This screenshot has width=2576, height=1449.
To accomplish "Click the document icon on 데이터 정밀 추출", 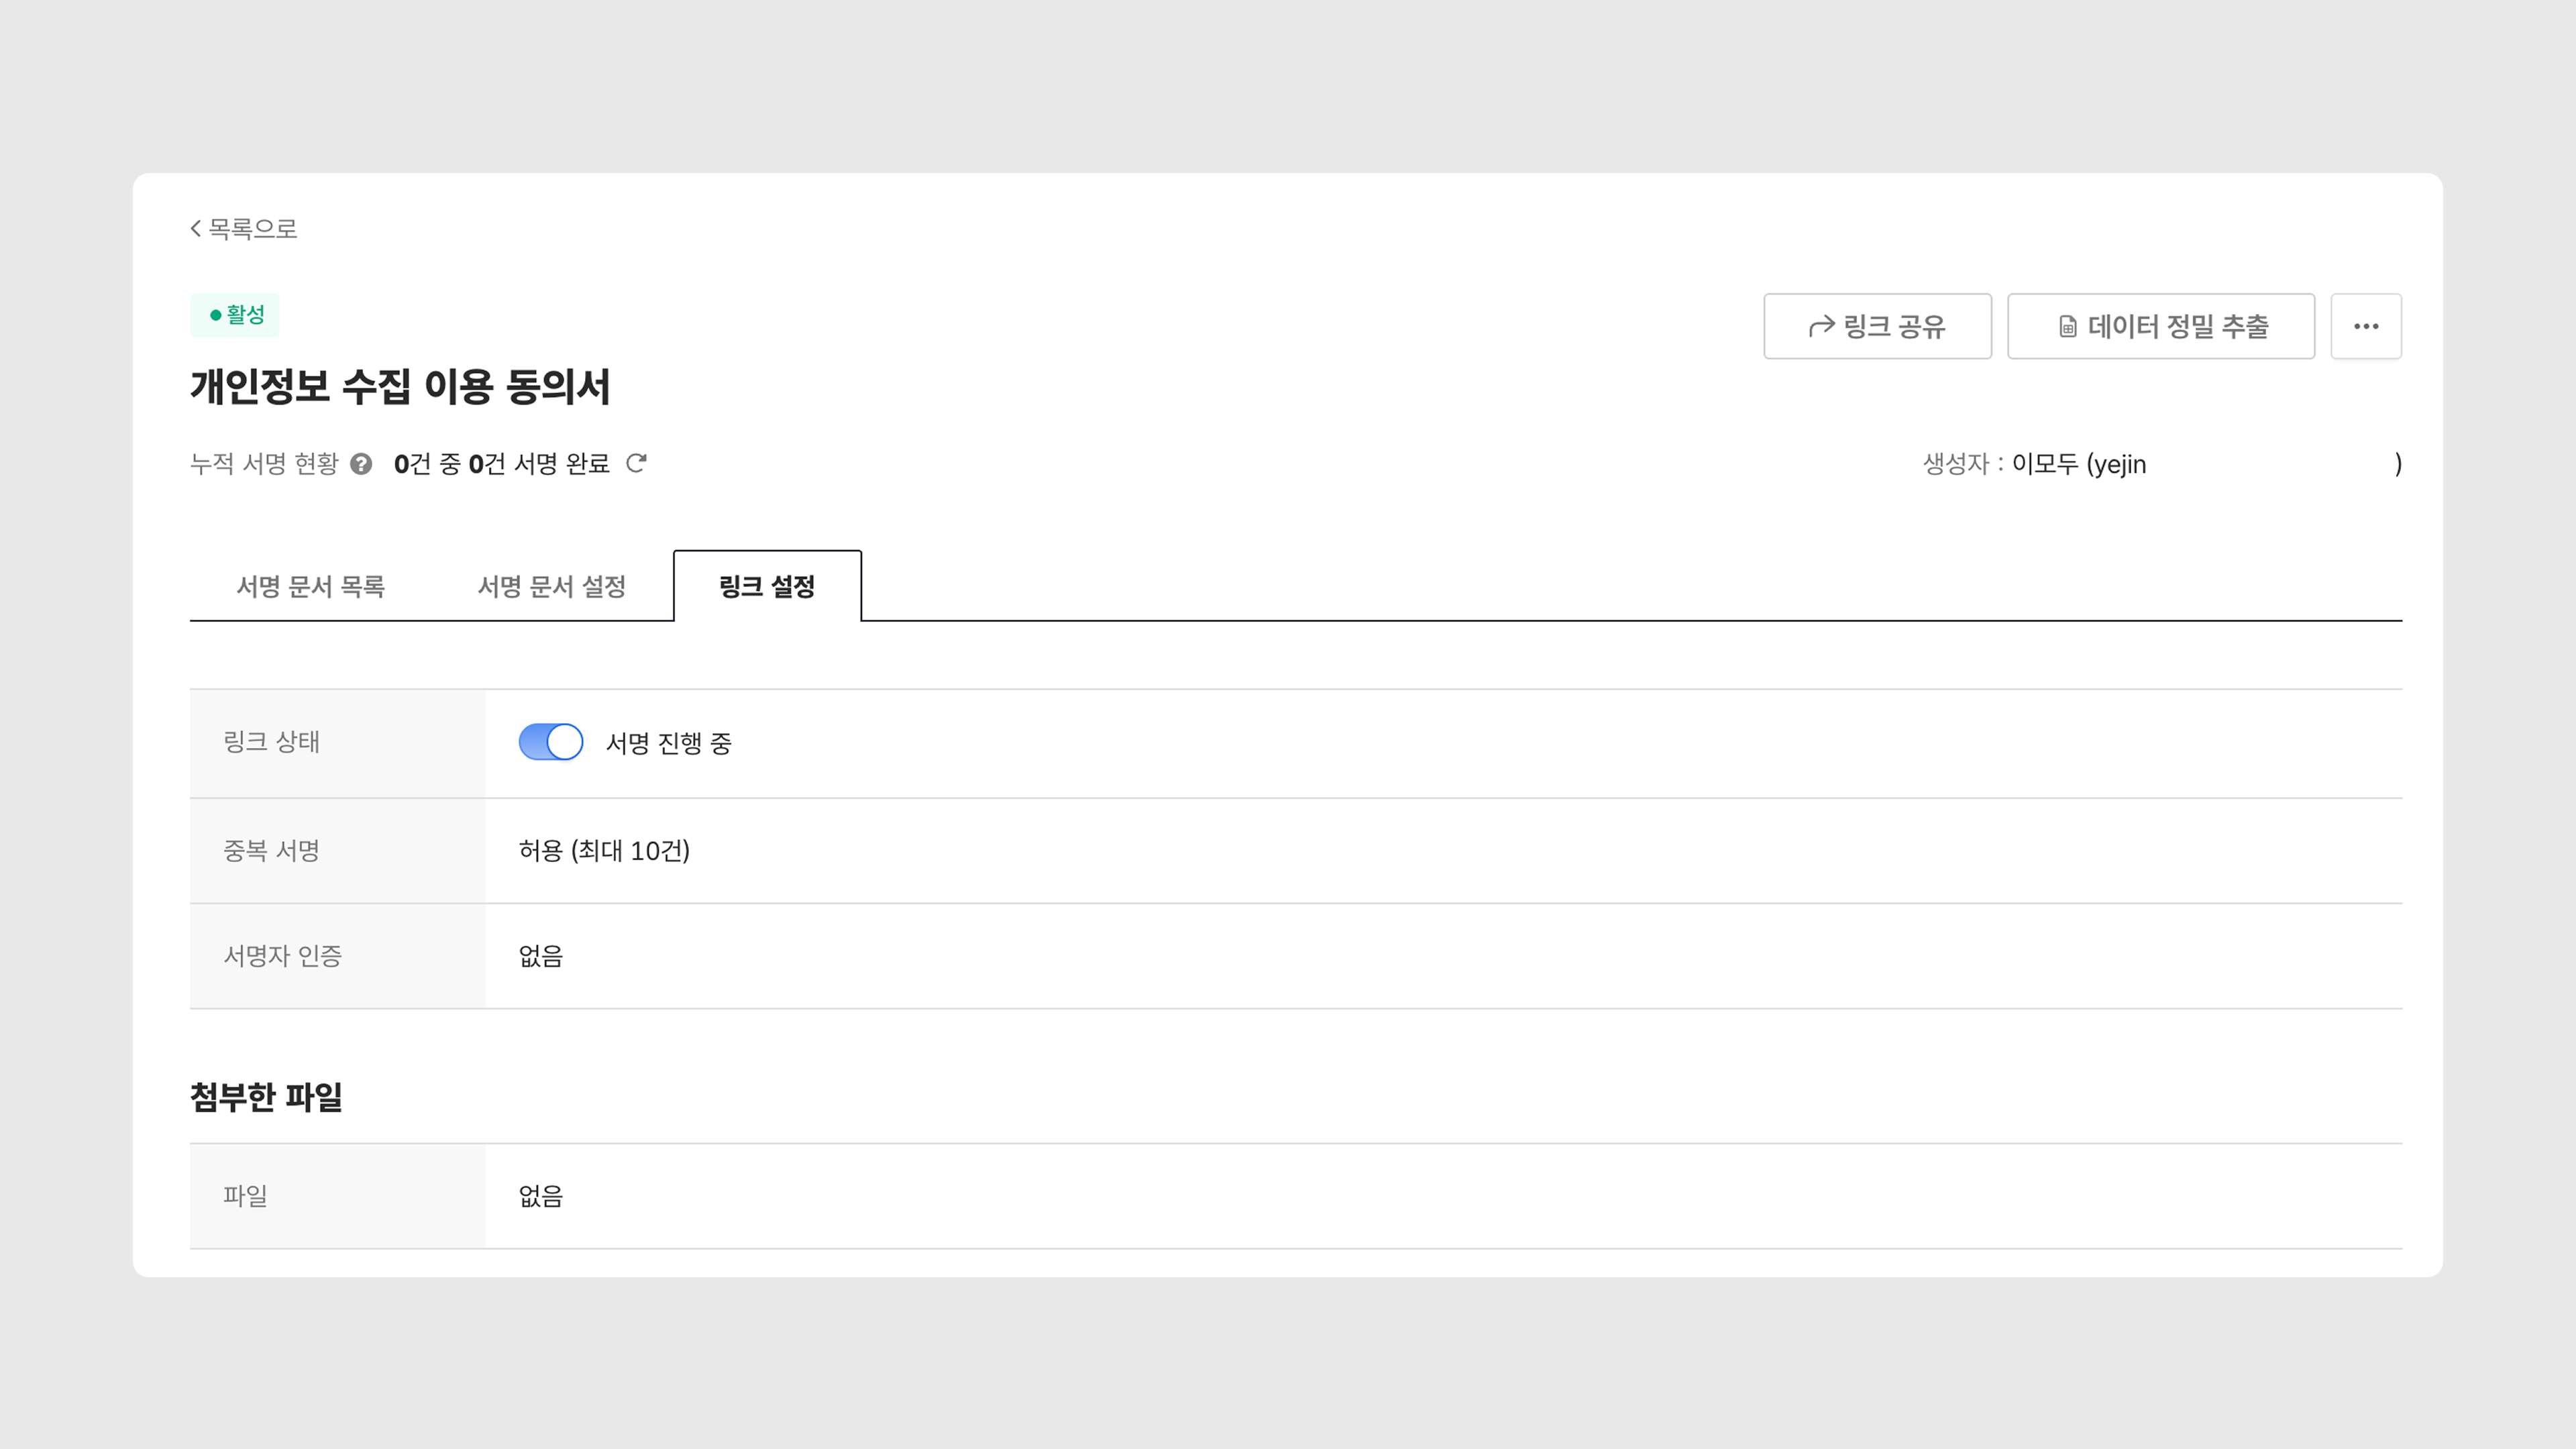I will (x=2068, y=327).
